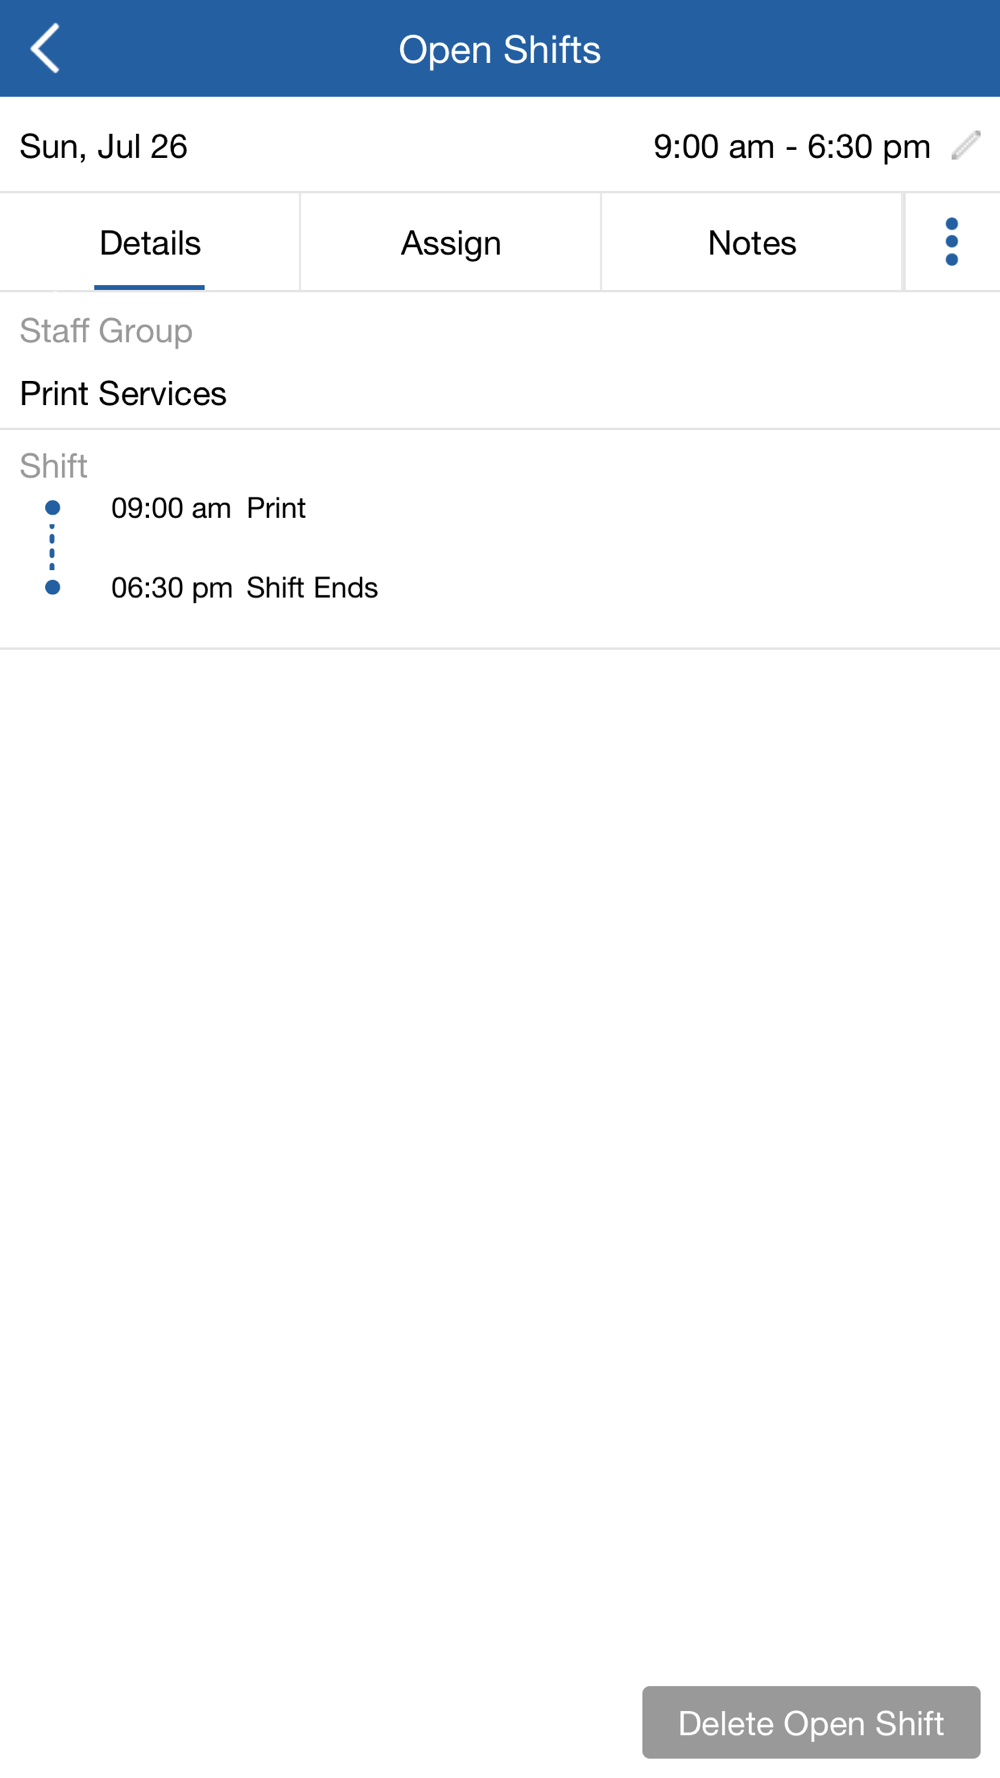Tap the 9:00 am - 6:30 pm time range
This screenshot has height=1778, width=1000.
click(792, 147)
